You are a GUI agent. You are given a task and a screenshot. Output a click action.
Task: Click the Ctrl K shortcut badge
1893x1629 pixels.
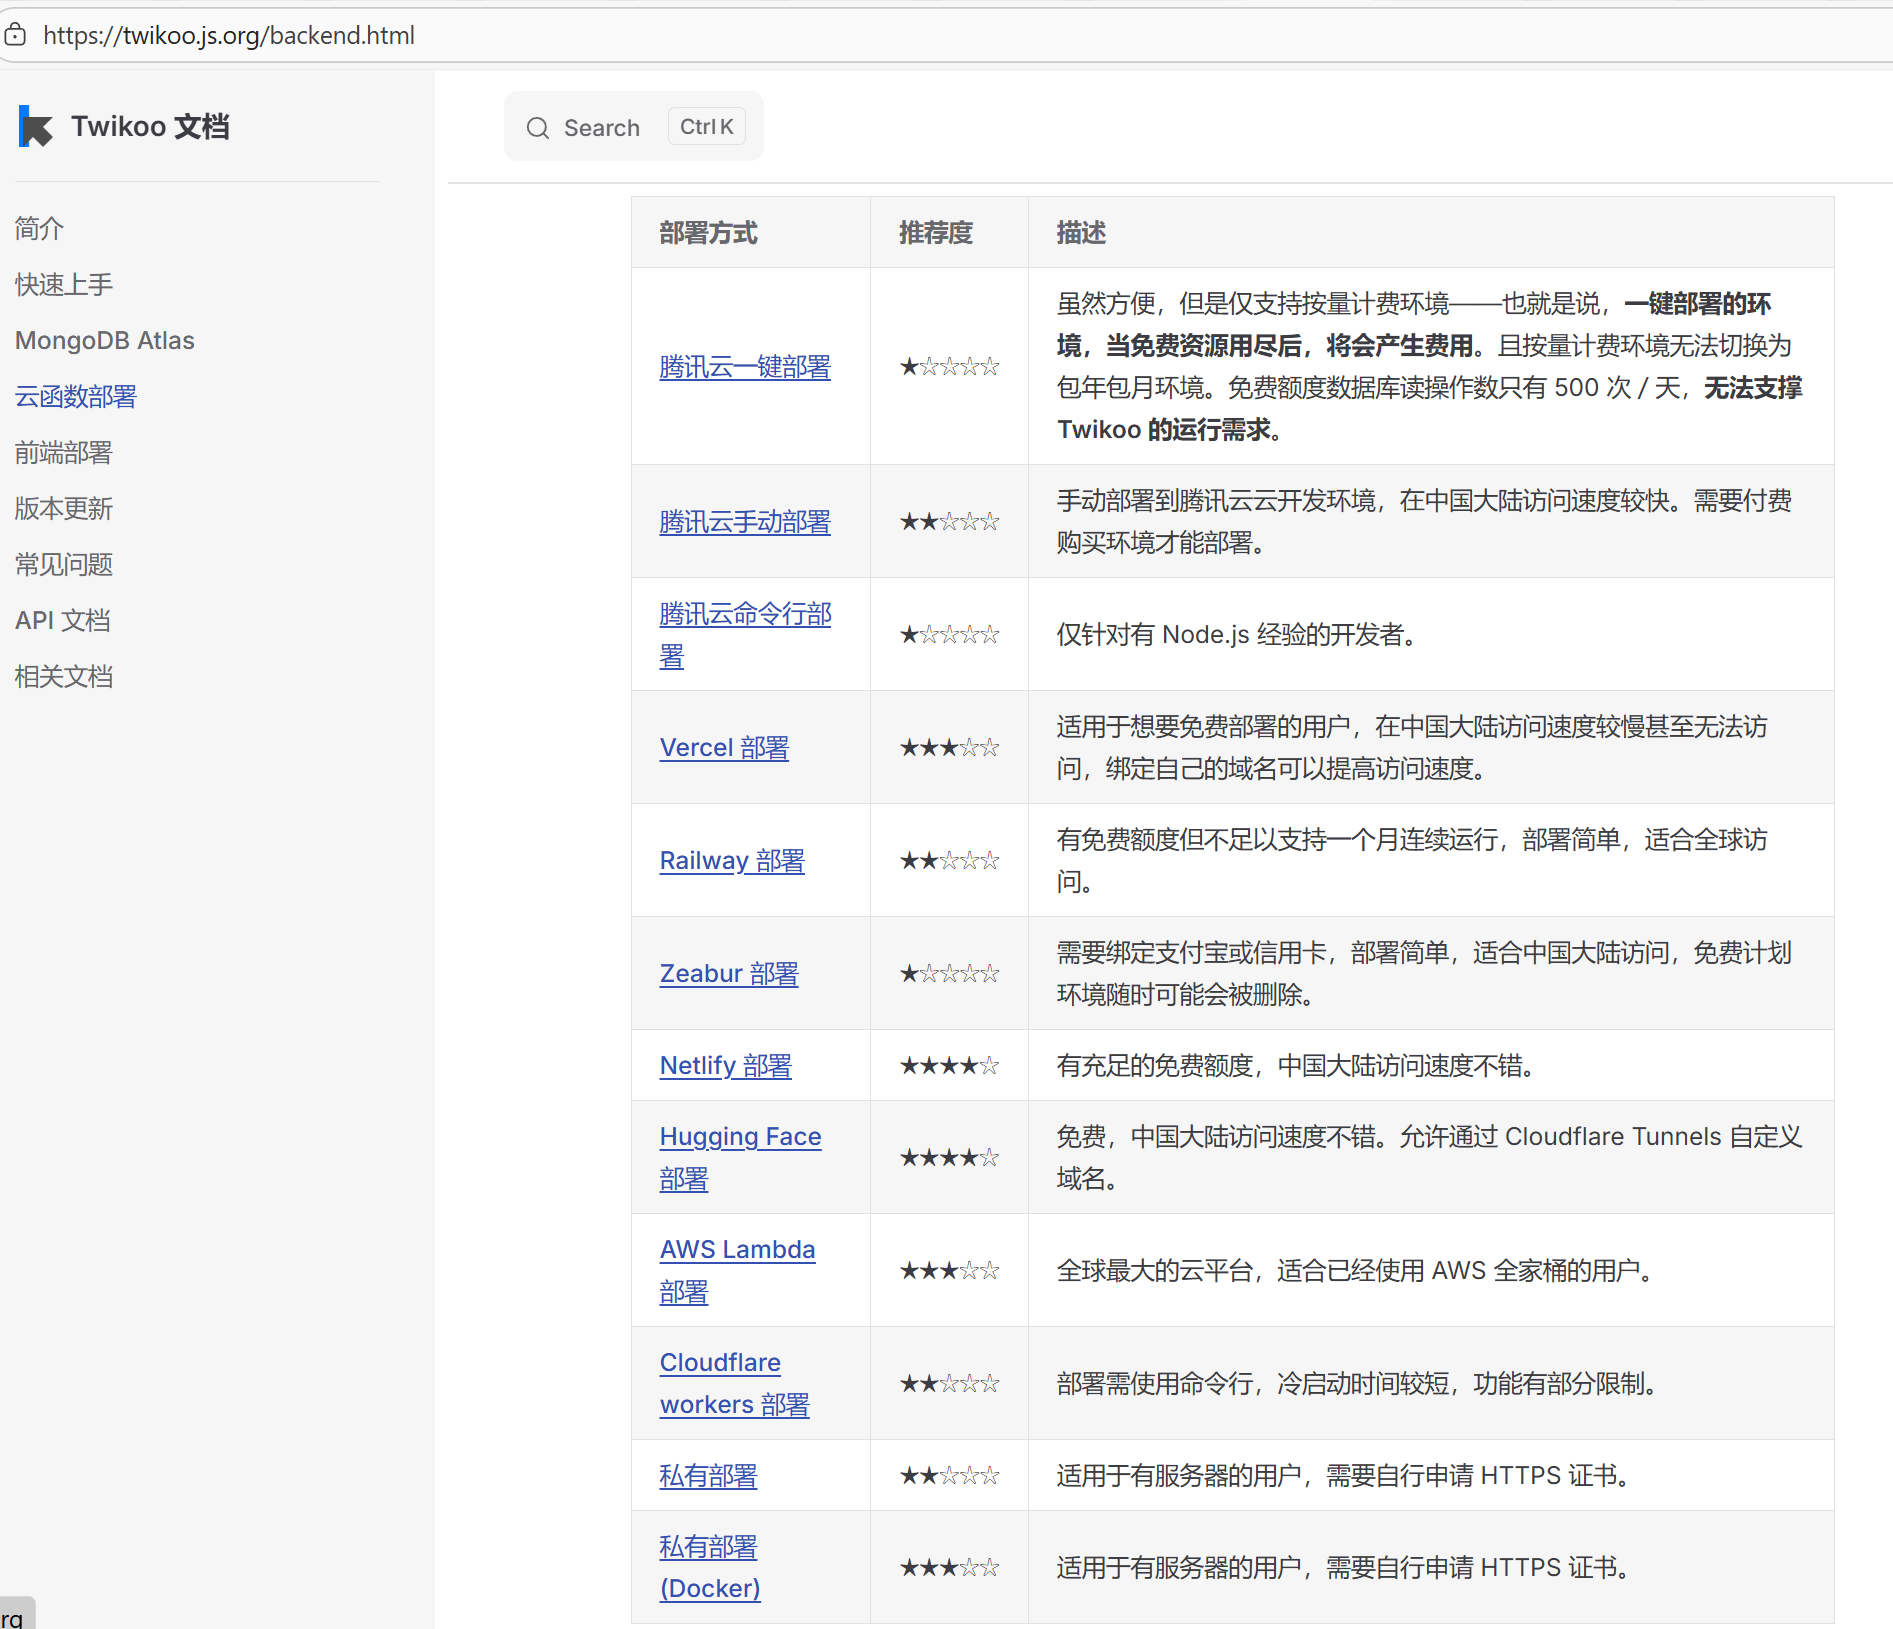click(707, 127)
